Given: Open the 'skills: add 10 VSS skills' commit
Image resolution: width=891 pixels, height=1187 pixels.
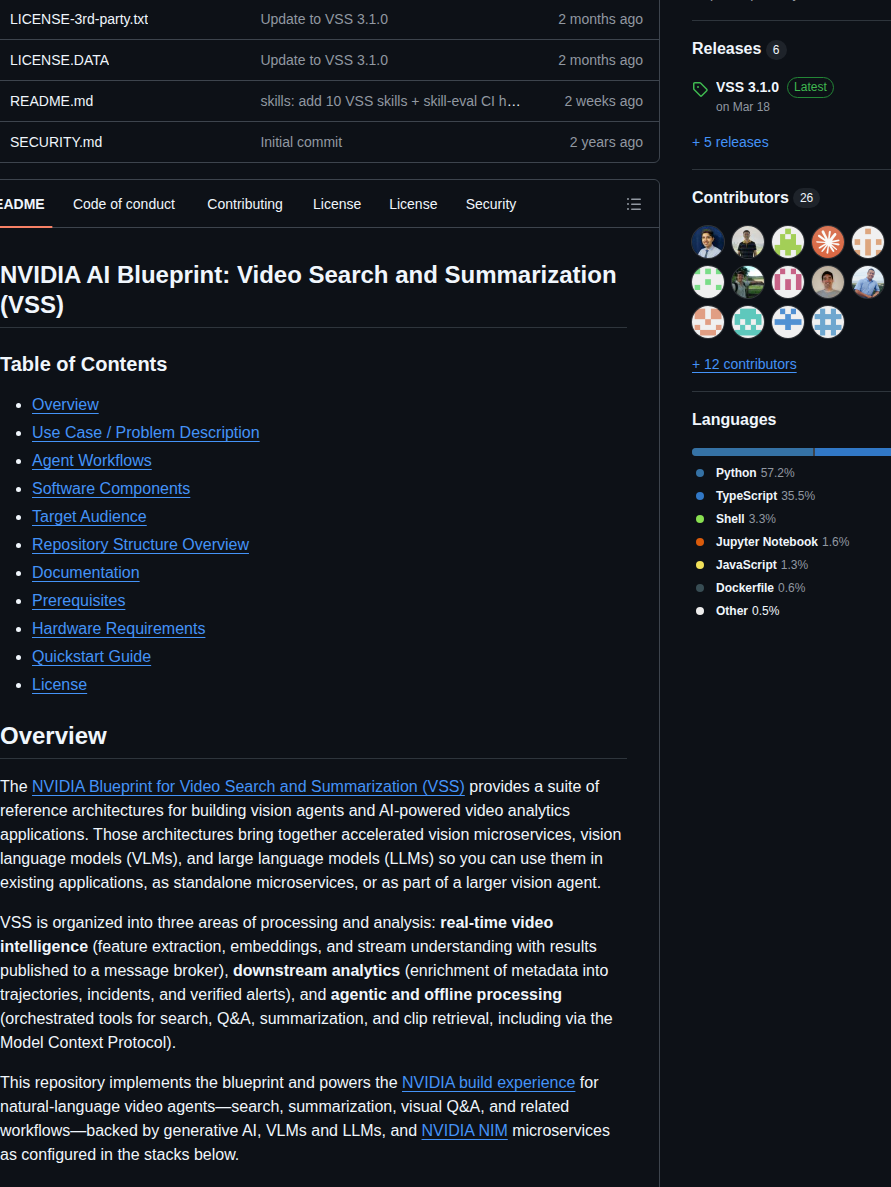Looking at the screenshot, I should click(390, 101).
